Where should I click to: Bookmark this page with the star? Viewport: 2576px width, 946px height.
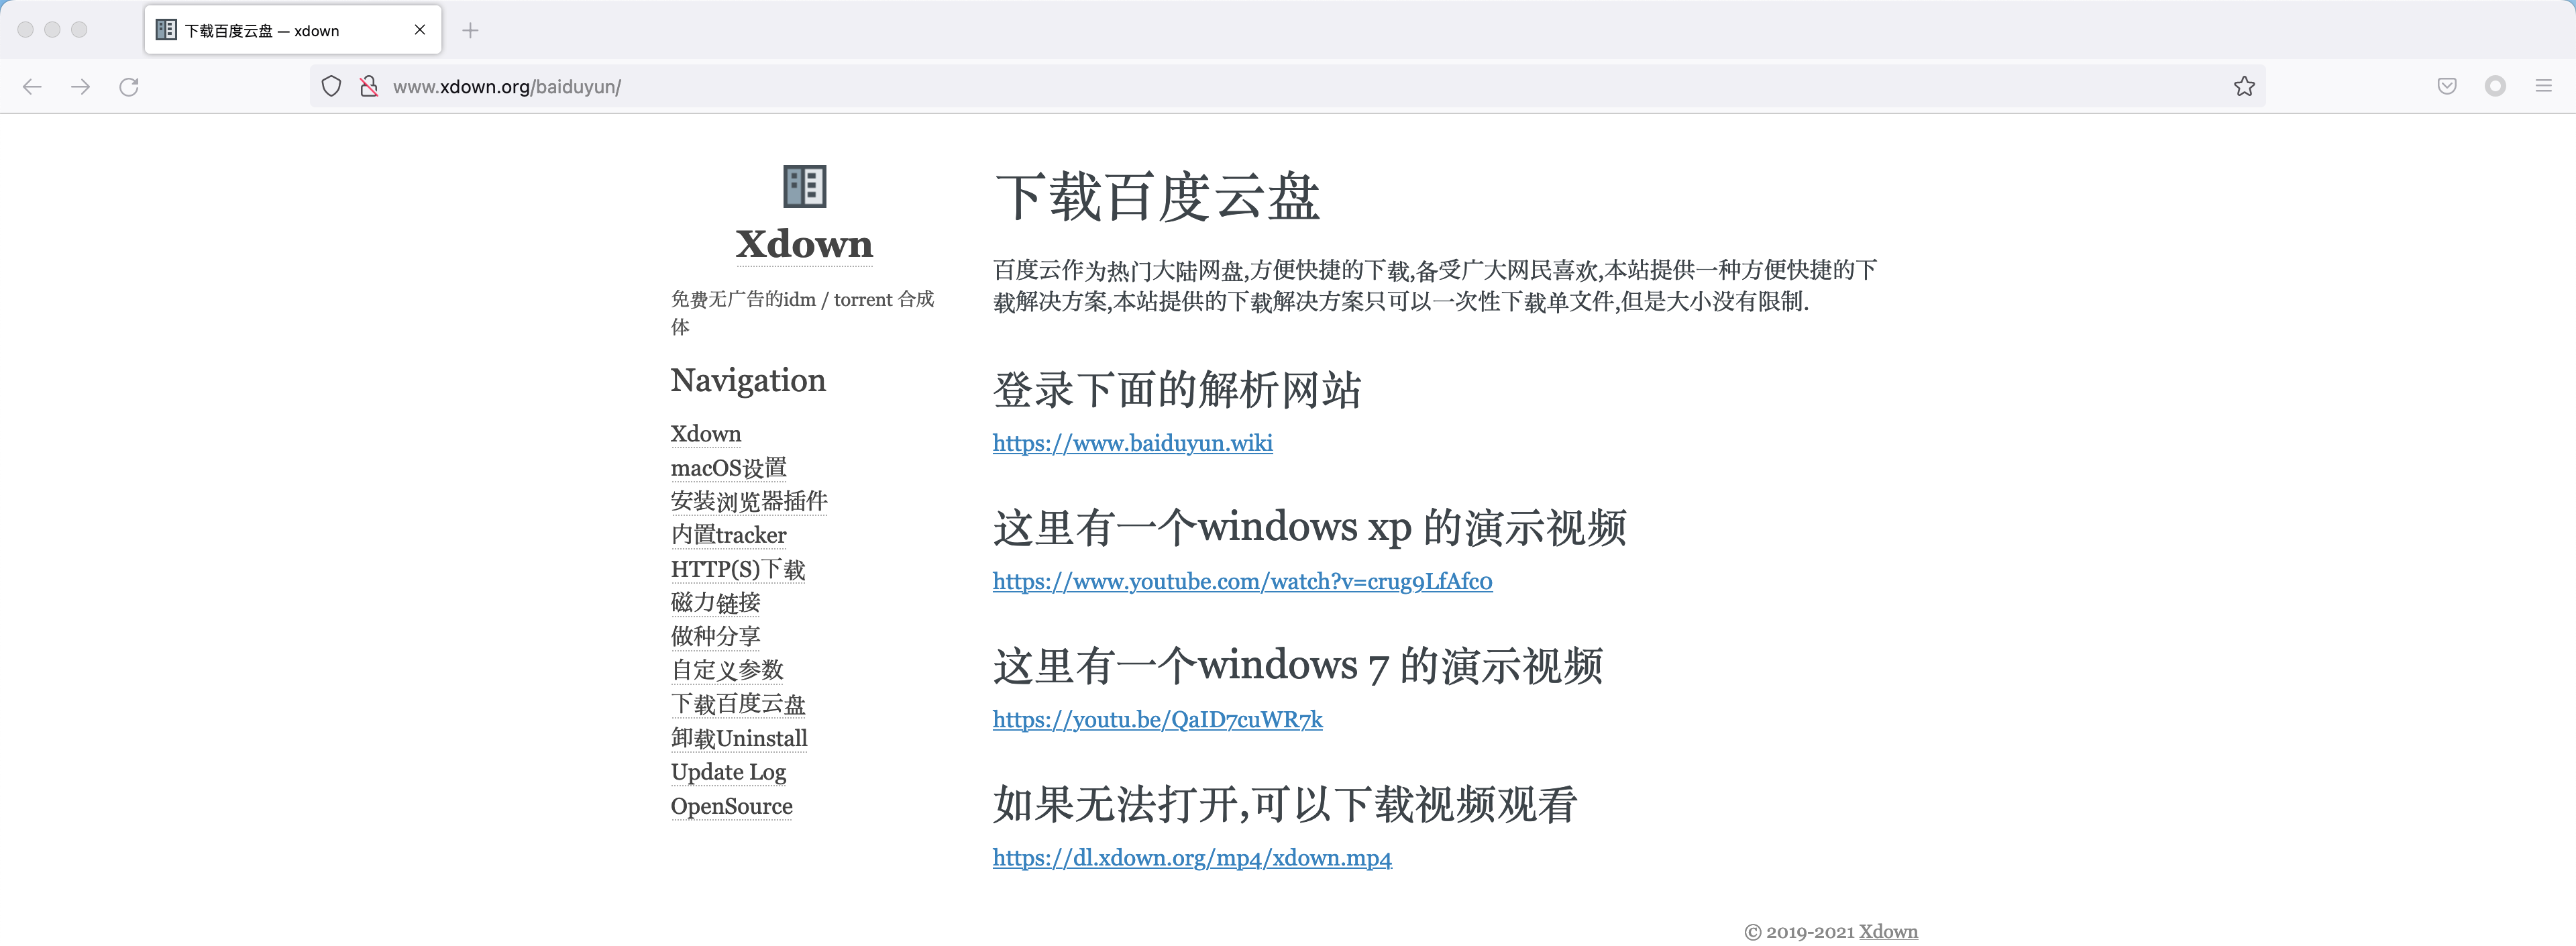click(x=2244, y=87)
